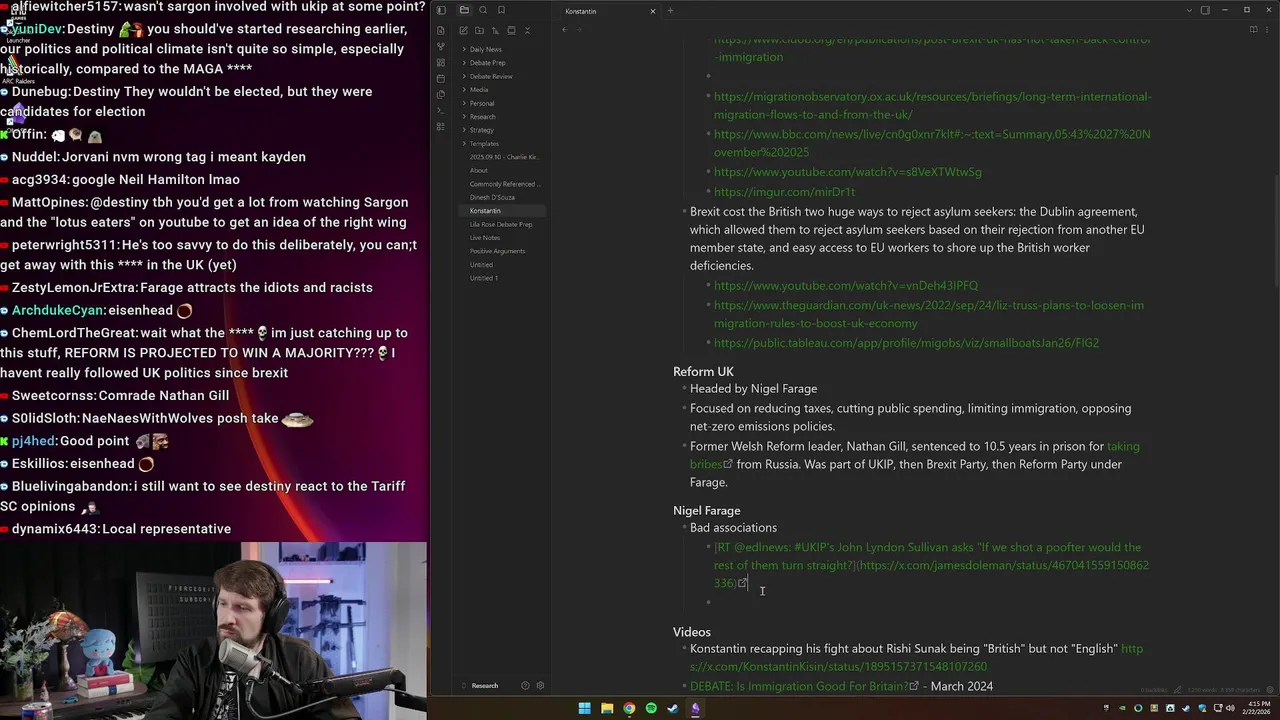This screenshot has width=1280, height=720.
Task: Open the Research vault switcher
Action: pos(485,686)
